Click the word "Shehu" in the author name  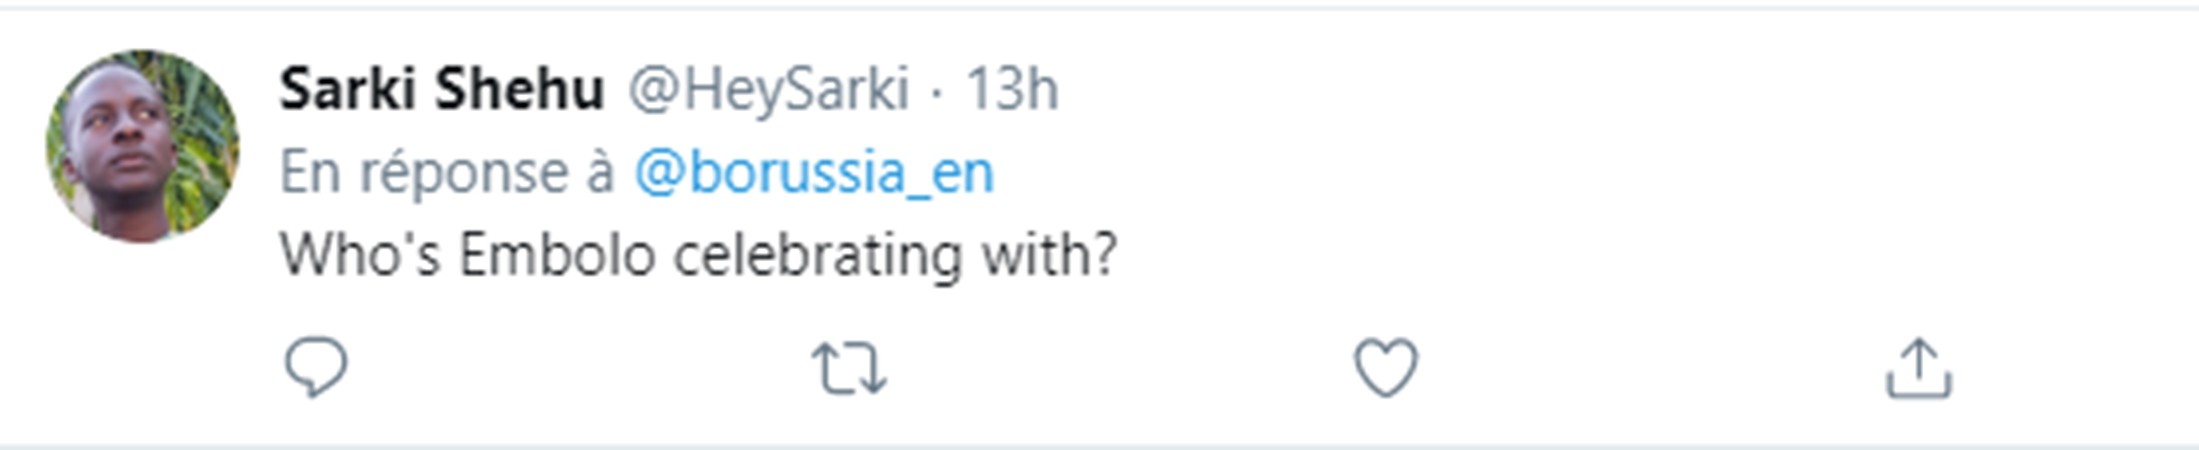click(519, 89)
